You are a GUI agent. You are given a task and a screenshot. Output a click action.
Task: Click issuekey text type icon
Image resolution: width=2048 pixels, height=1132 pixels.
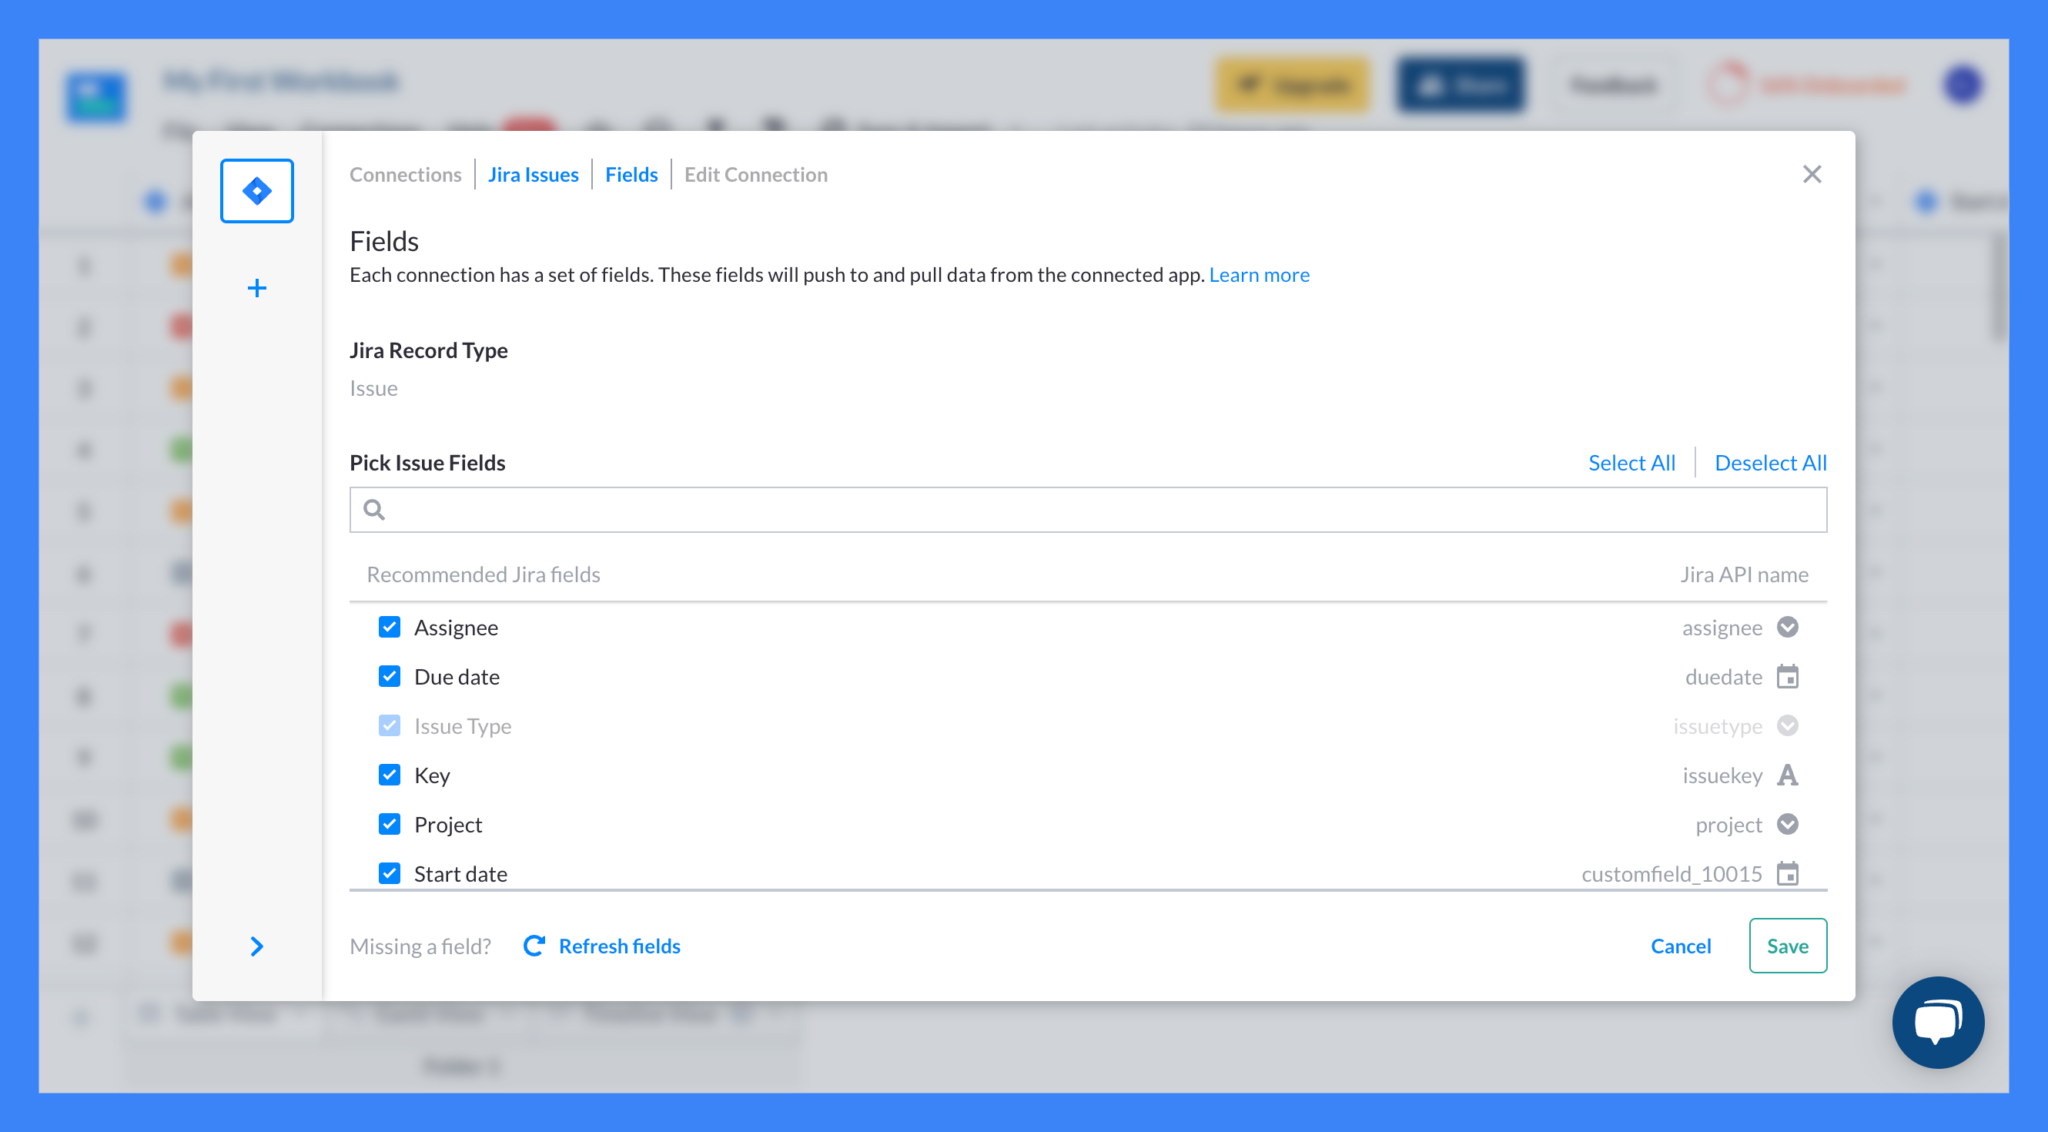coord(1788,775)
